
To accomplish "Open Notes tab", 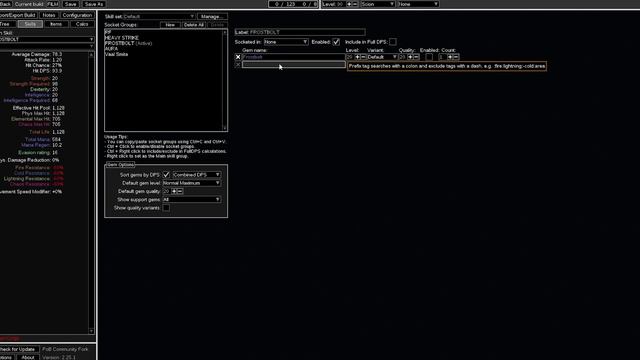I will (x=49, y=15).
